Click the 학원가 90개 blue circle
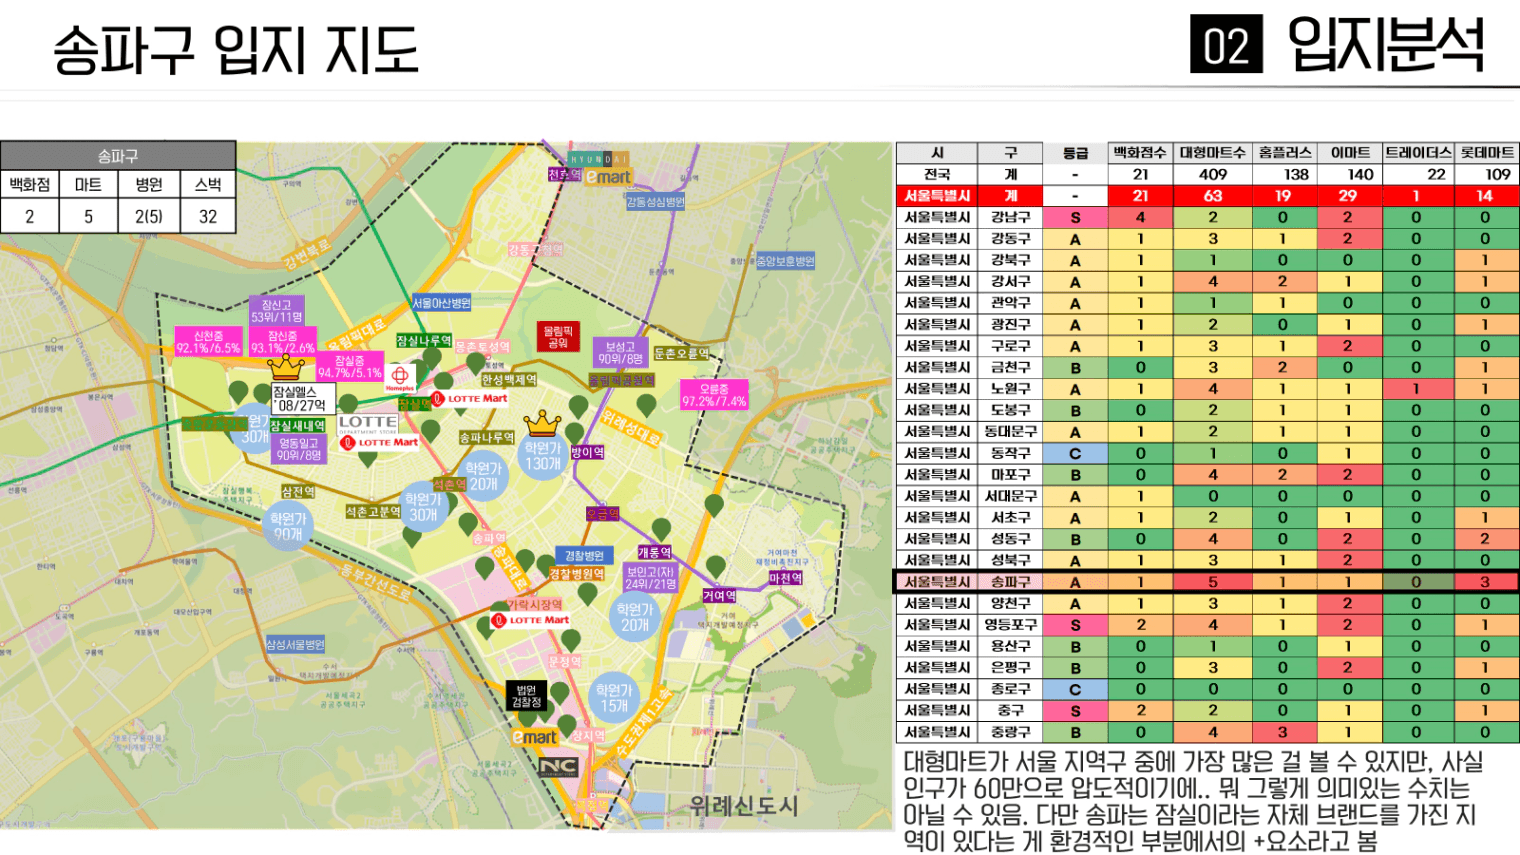Screen dimensions: 1520x855 288,526
